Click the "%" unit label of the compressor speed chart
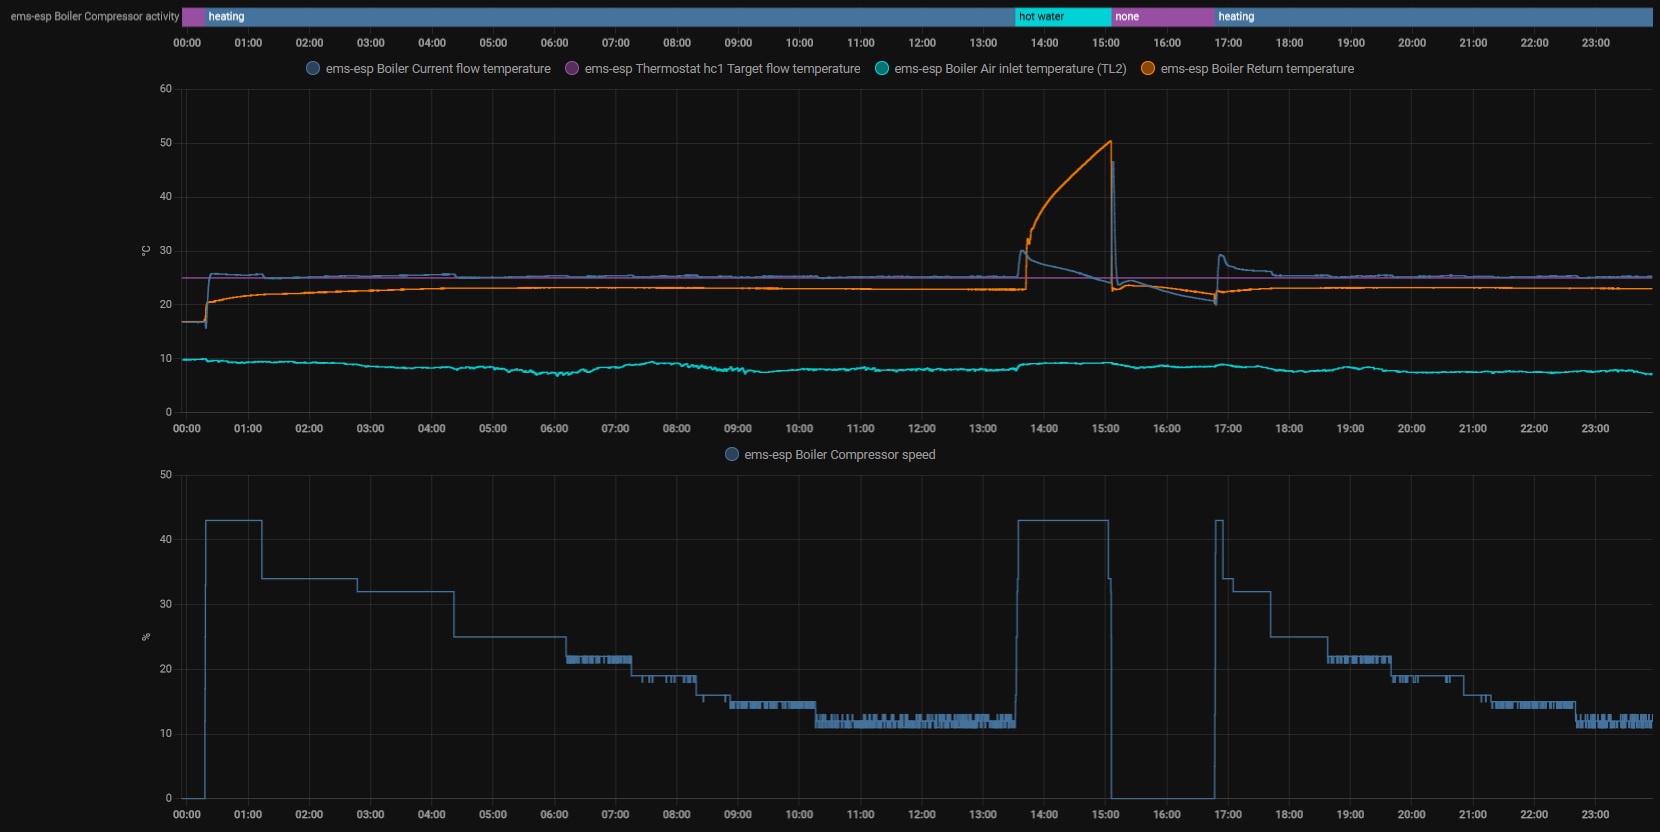Image resolution: width=1660 pixels, height=832 pixels. pos(146,637)
